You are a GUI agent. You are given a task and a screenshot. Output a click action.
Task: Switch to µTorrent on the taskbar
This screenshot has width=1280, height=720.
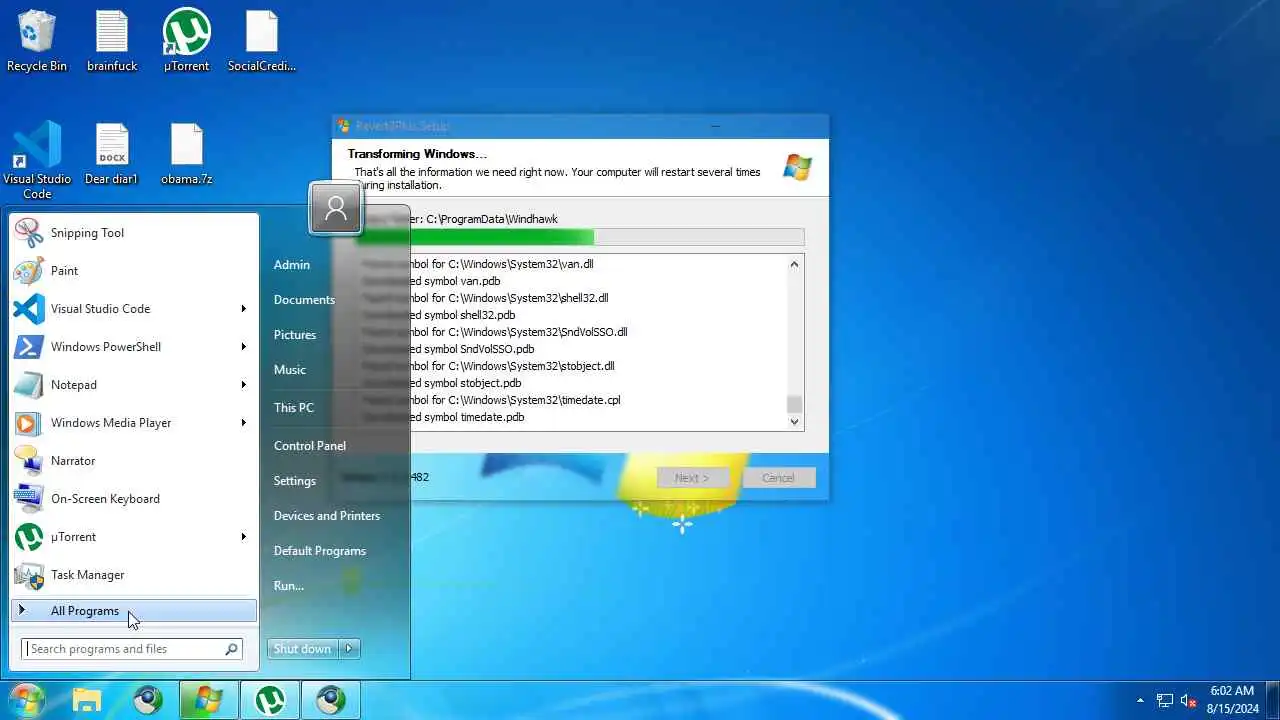coord(270,700)
